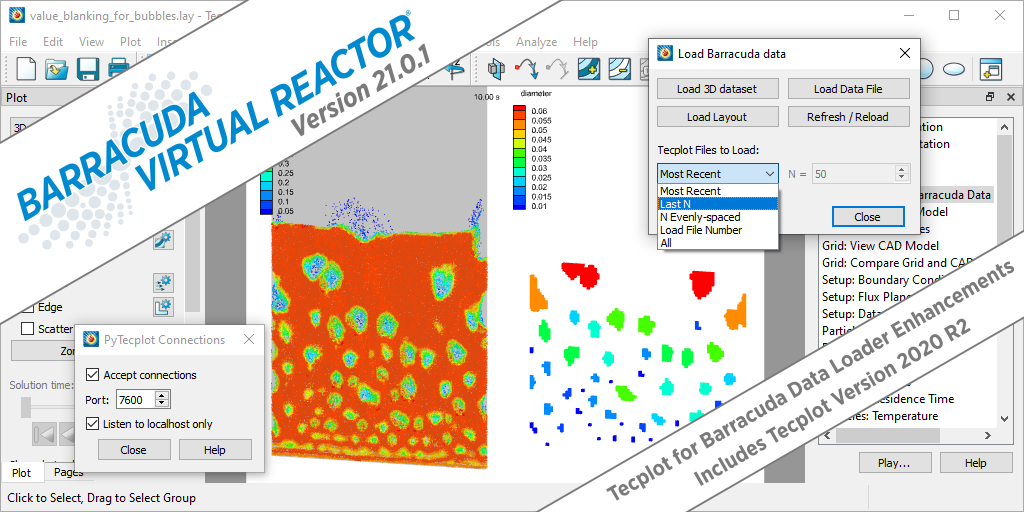Open the Edit menu
The height and width of the screenshot is (512, 1024).
[x=53, y=42]
